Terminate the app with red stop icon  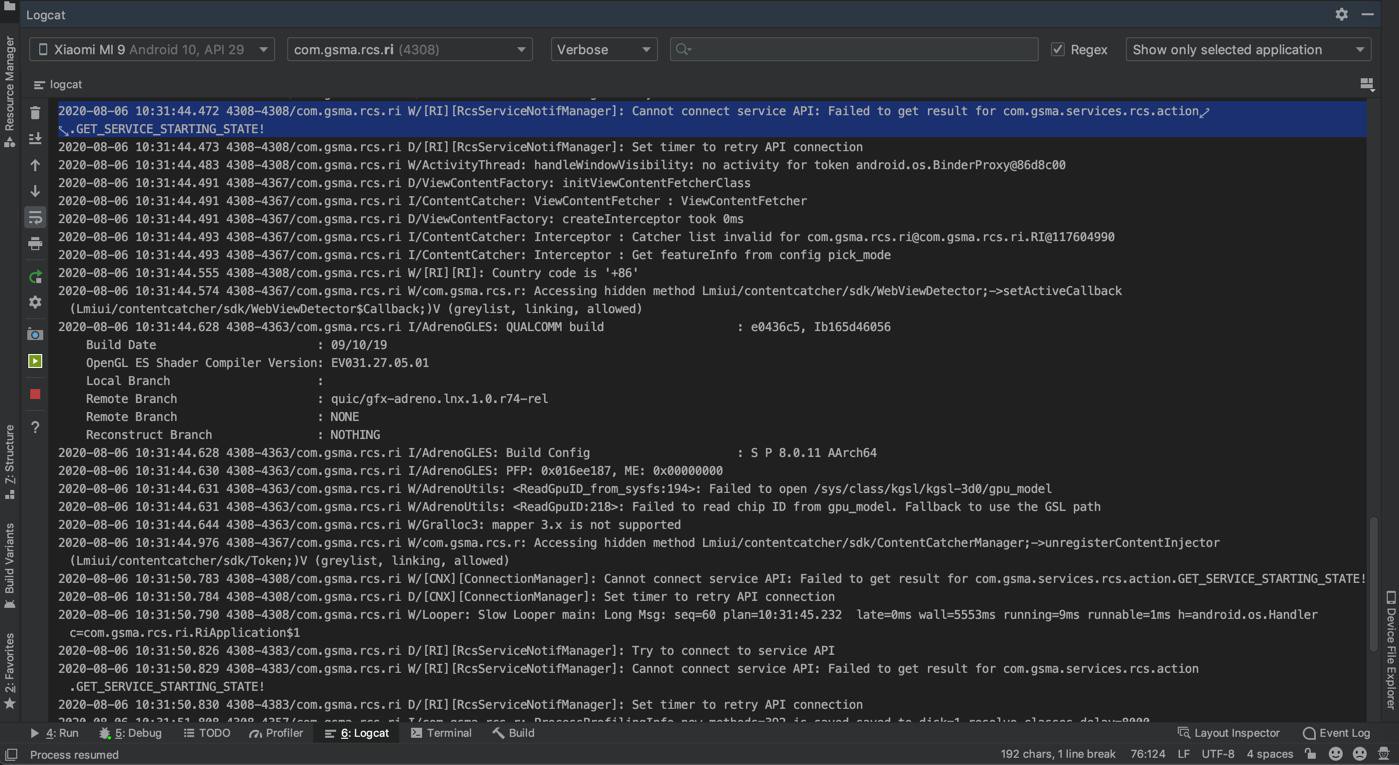coord(35,394)
